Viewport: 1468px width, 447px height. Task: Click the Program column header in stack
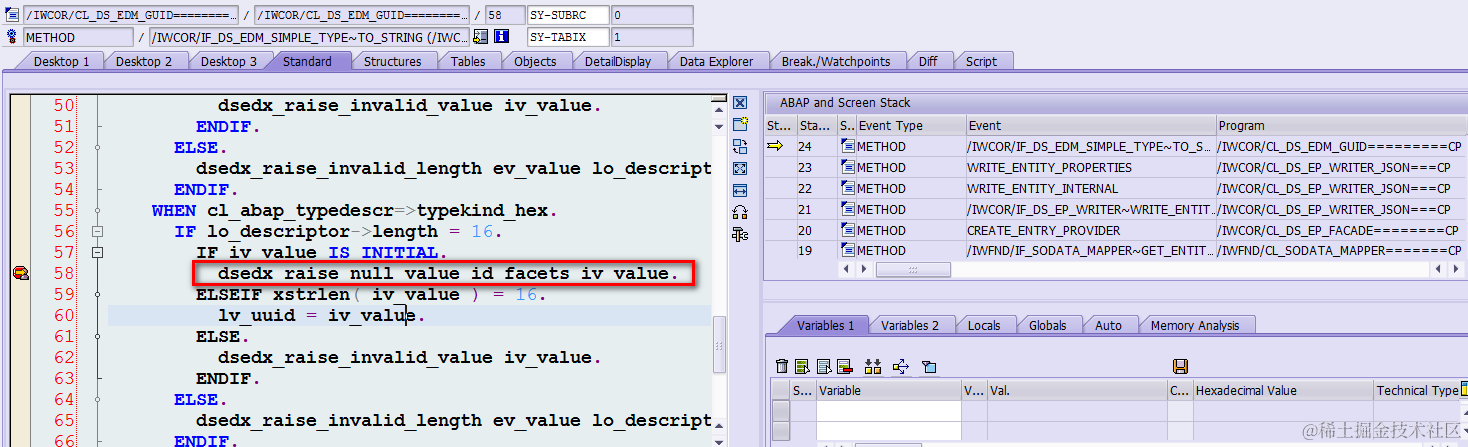click(x=1340, y=125)
